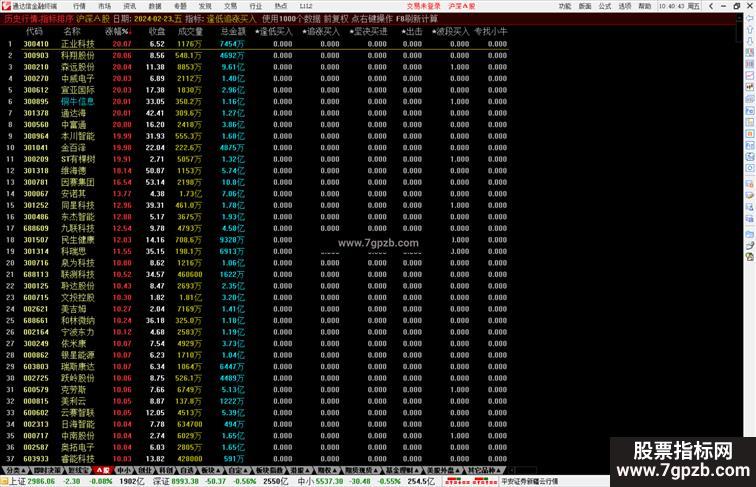Select stock row 睿能科技
Image resolution: width=756 pixels, height=487 pixels.
click(x=254, y=459)
